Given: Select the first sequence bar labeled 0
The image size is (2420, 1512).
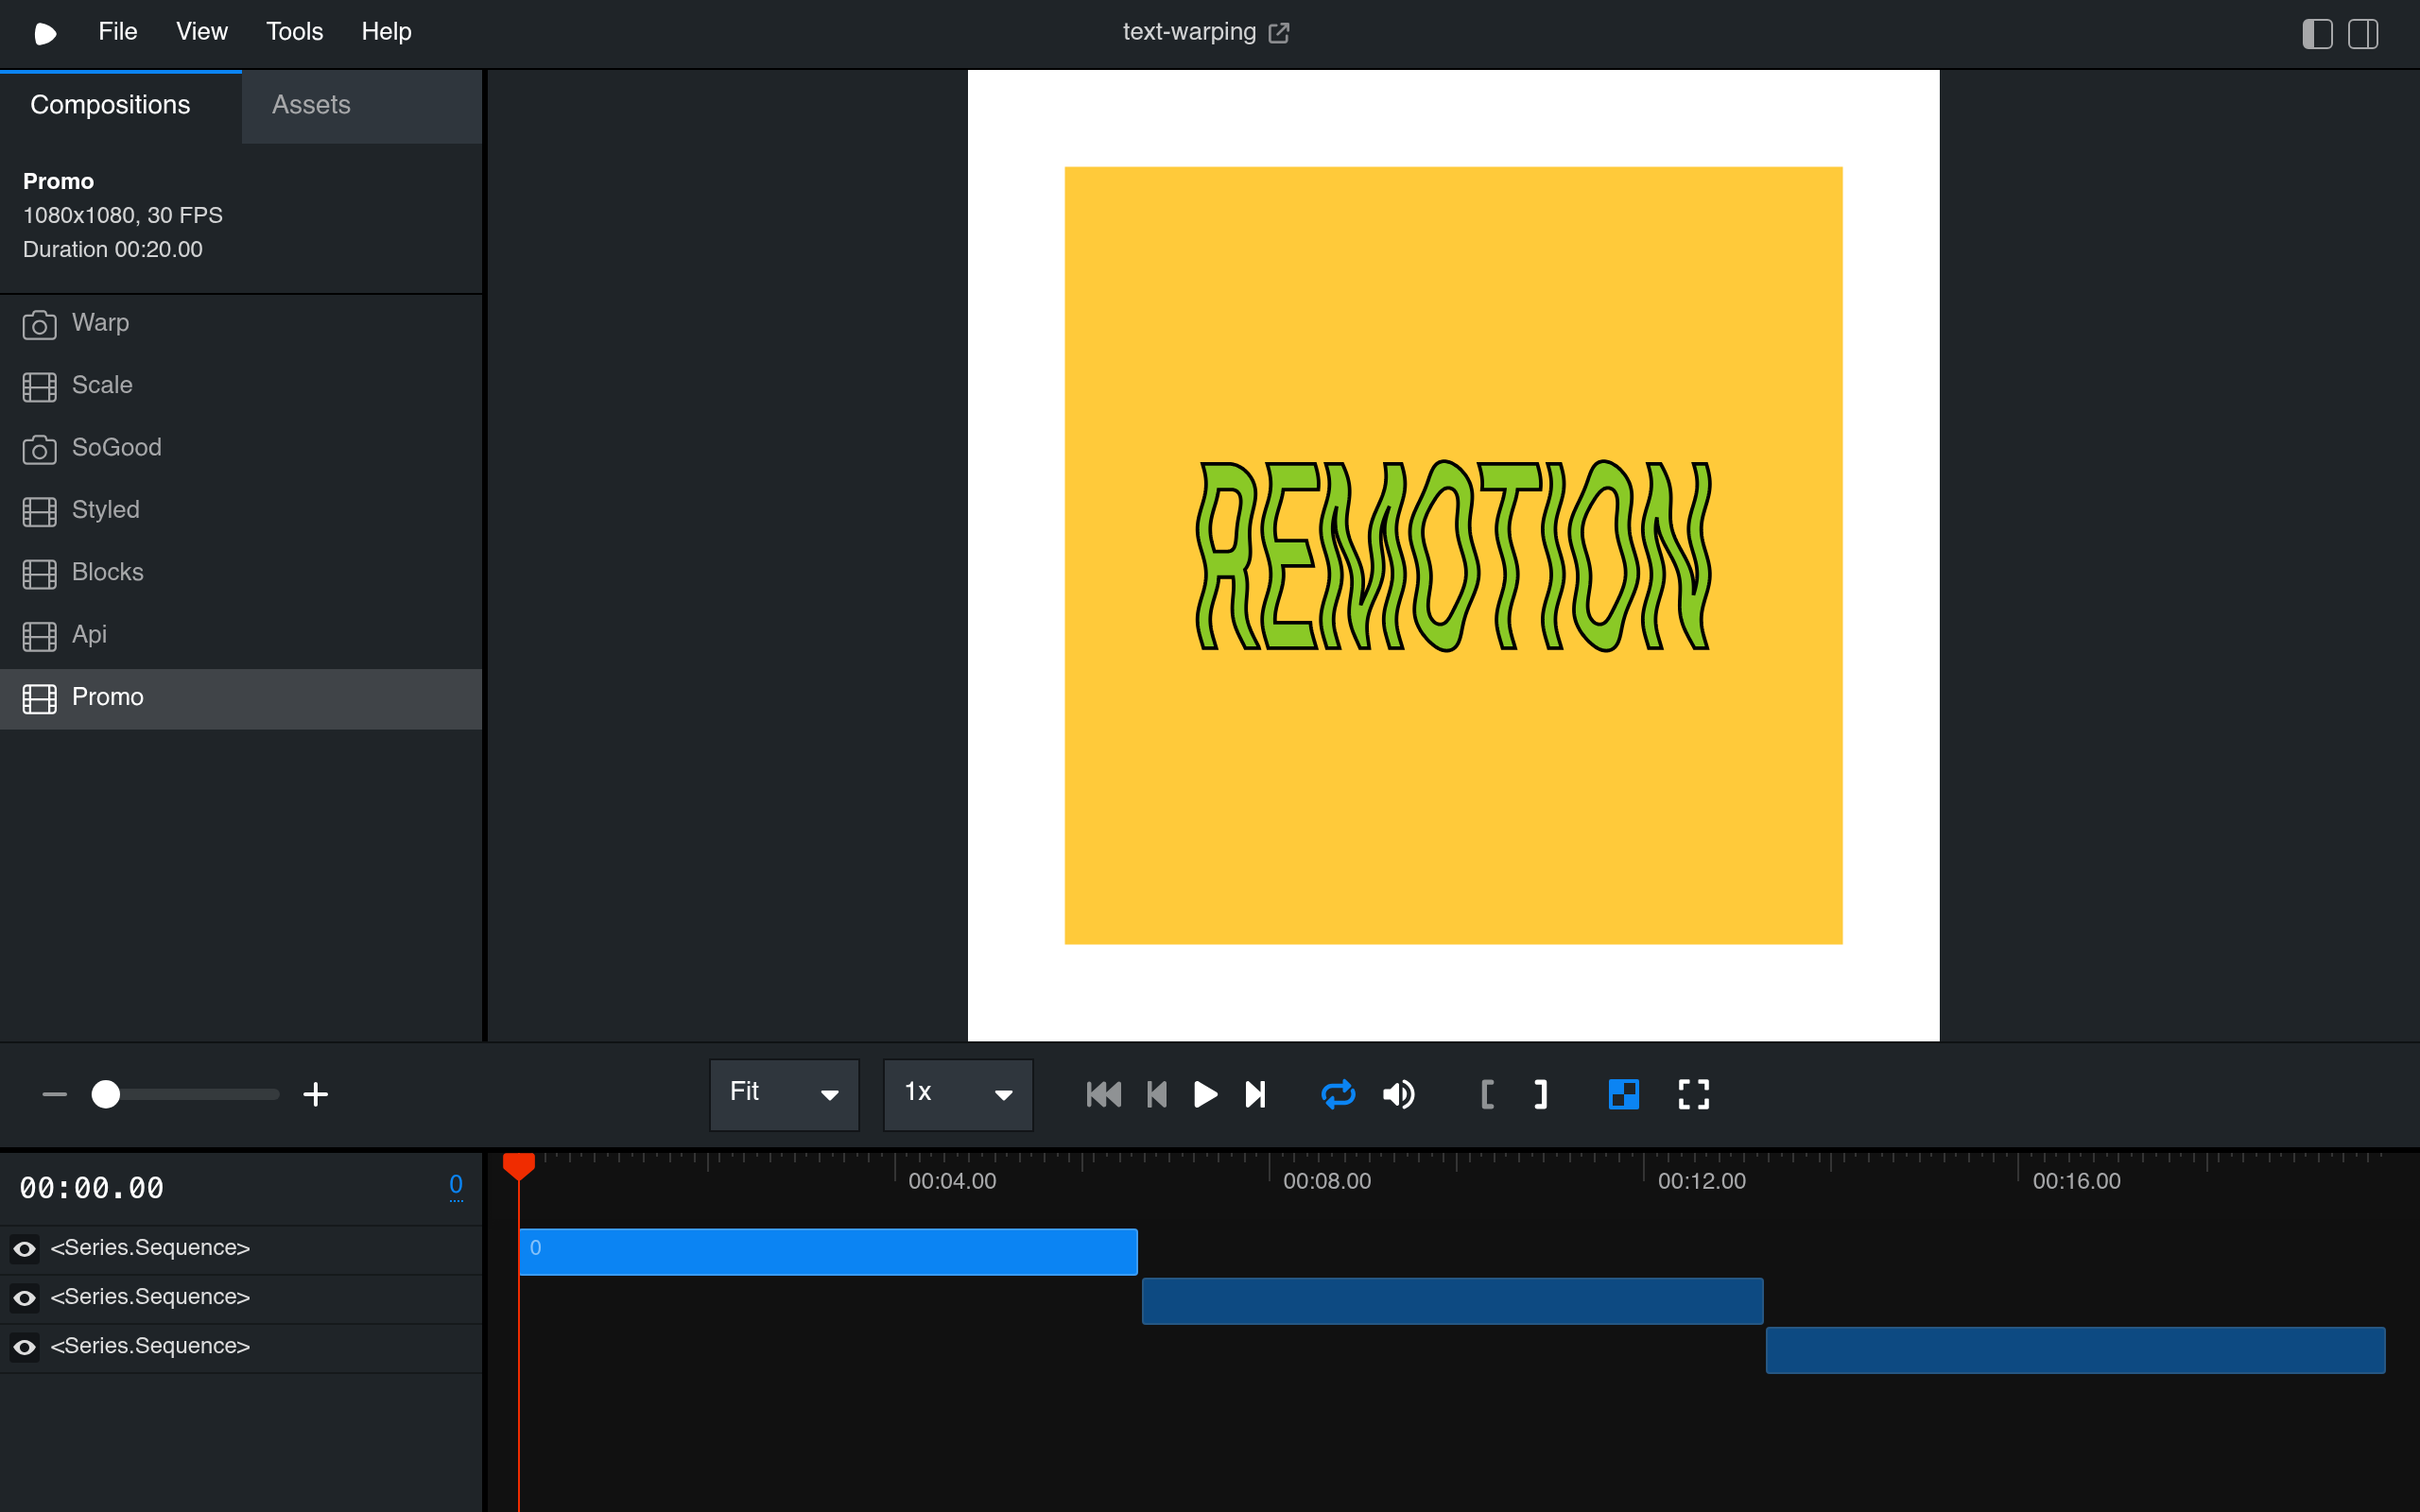Looking at the screenshot, I should pyautogui.click(x=828, y=1252).
